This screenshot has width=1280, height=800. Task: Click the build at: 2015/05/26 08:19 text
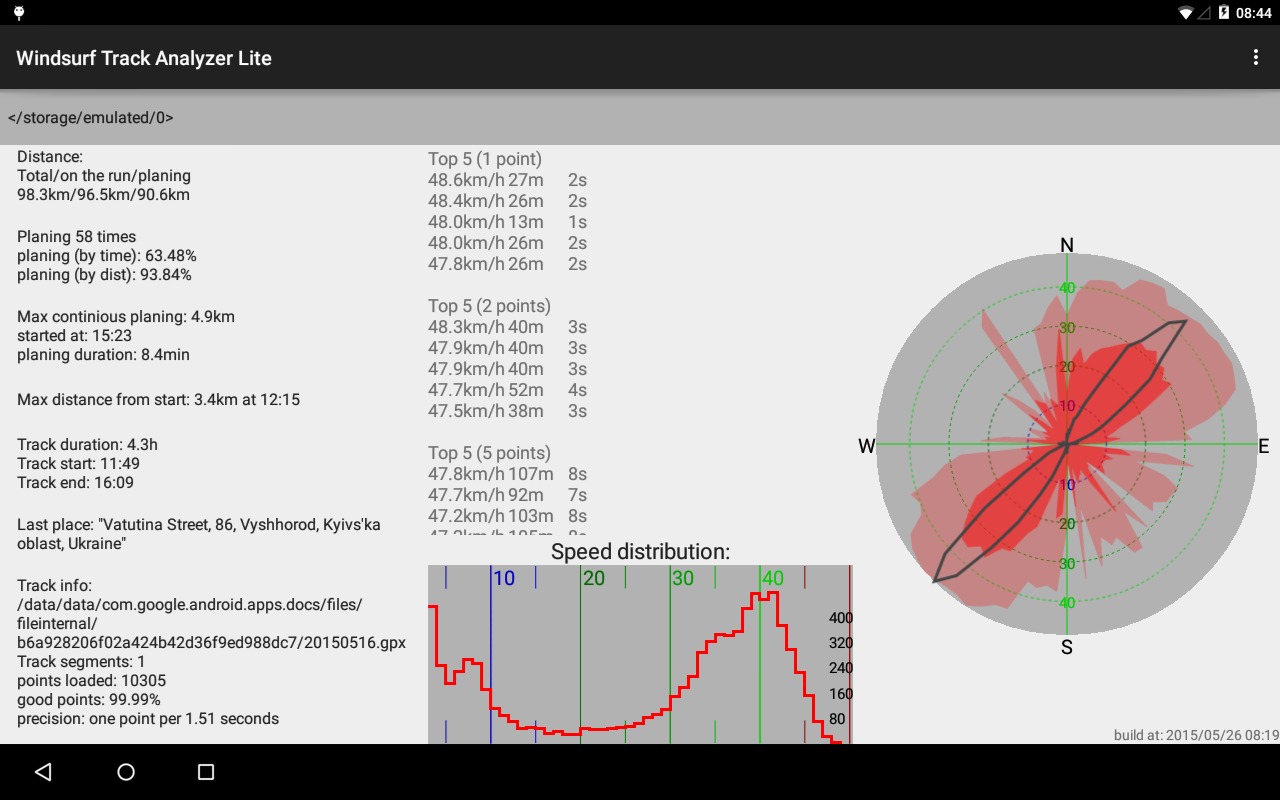[1196, 735]
